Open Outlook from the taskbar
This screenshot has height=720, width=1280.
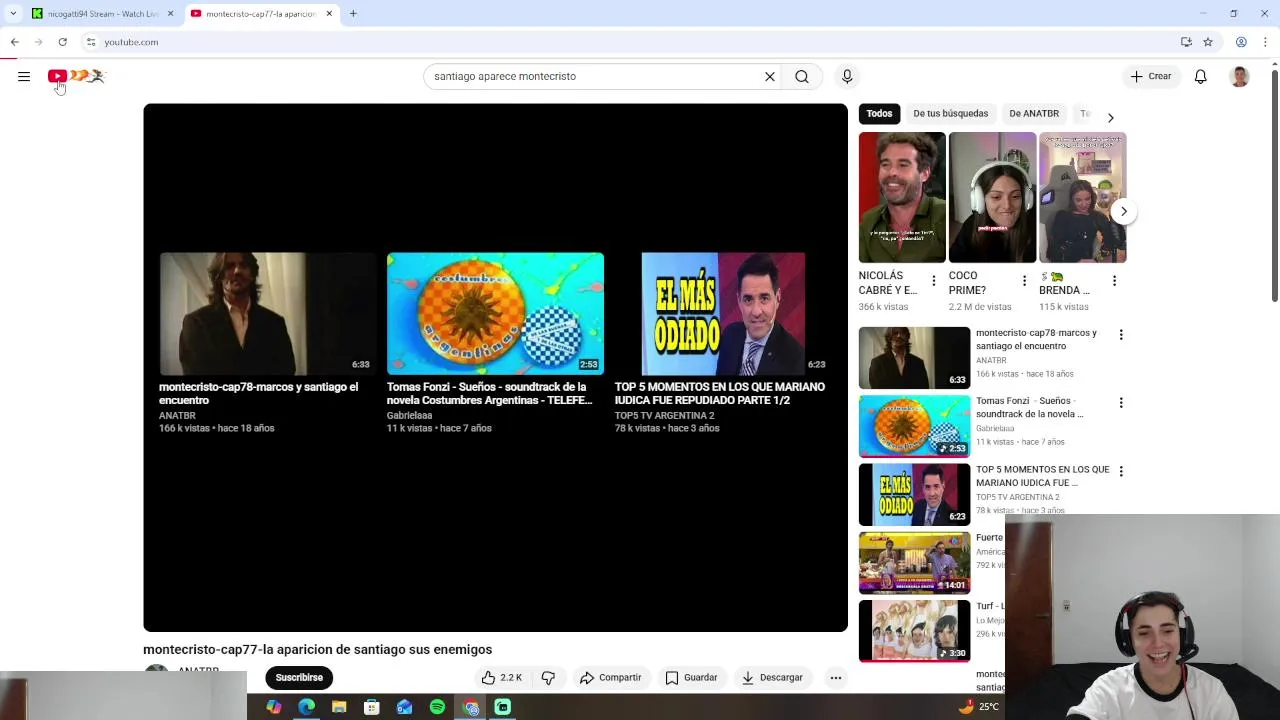pyautogui.click(x=404, y=707)
